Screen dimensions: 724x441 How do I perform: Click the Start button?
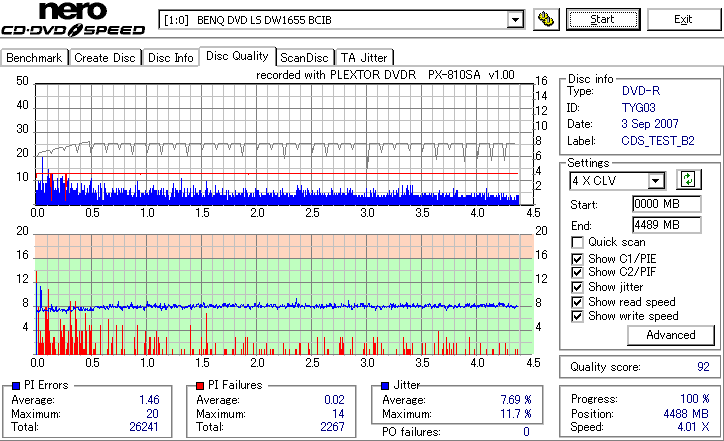point(603,19)
